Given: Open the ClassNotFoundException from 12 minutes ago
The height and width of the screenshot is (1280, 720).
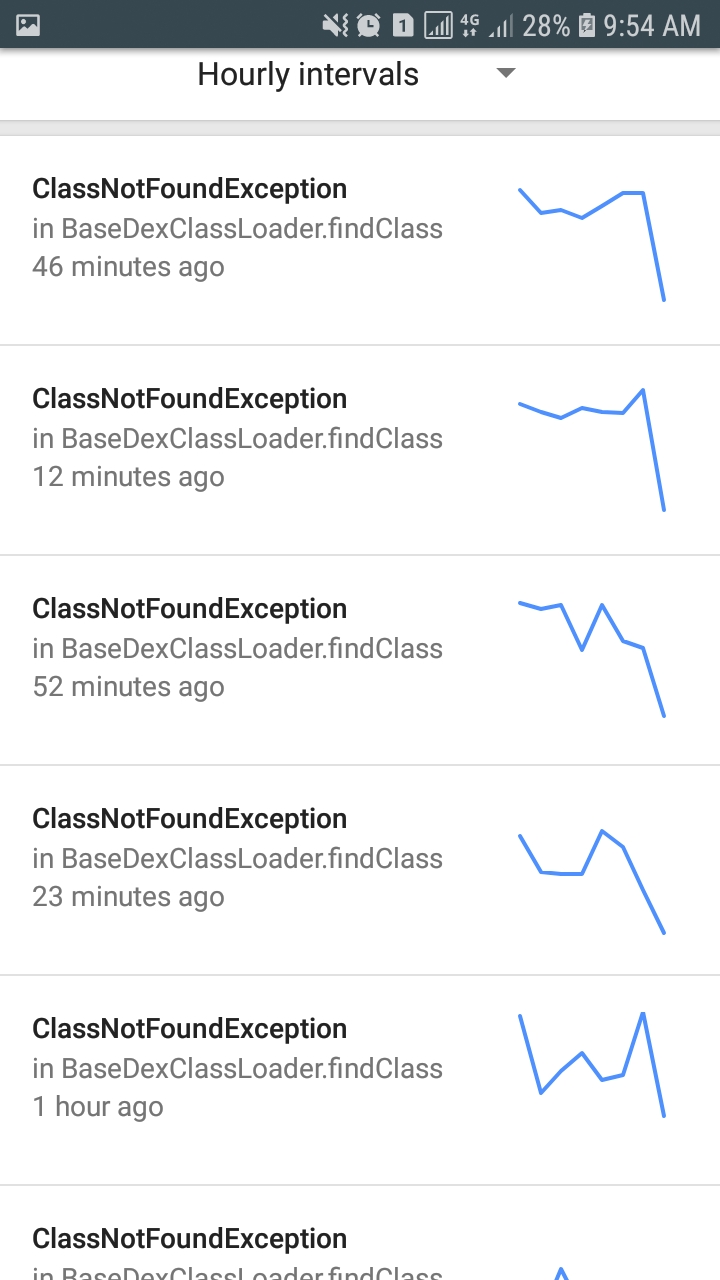Looking at the screenshot, I should 237,439.
